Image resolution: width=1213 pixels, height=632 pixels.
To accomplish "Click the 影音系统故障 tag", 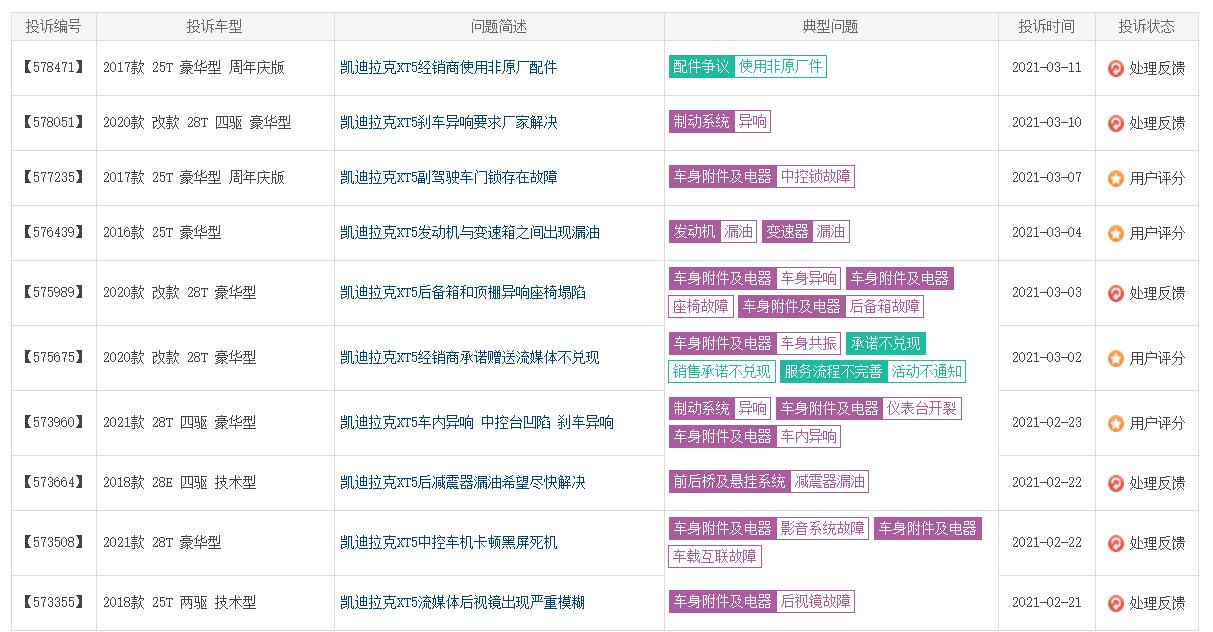I will (x=822, y=528).
